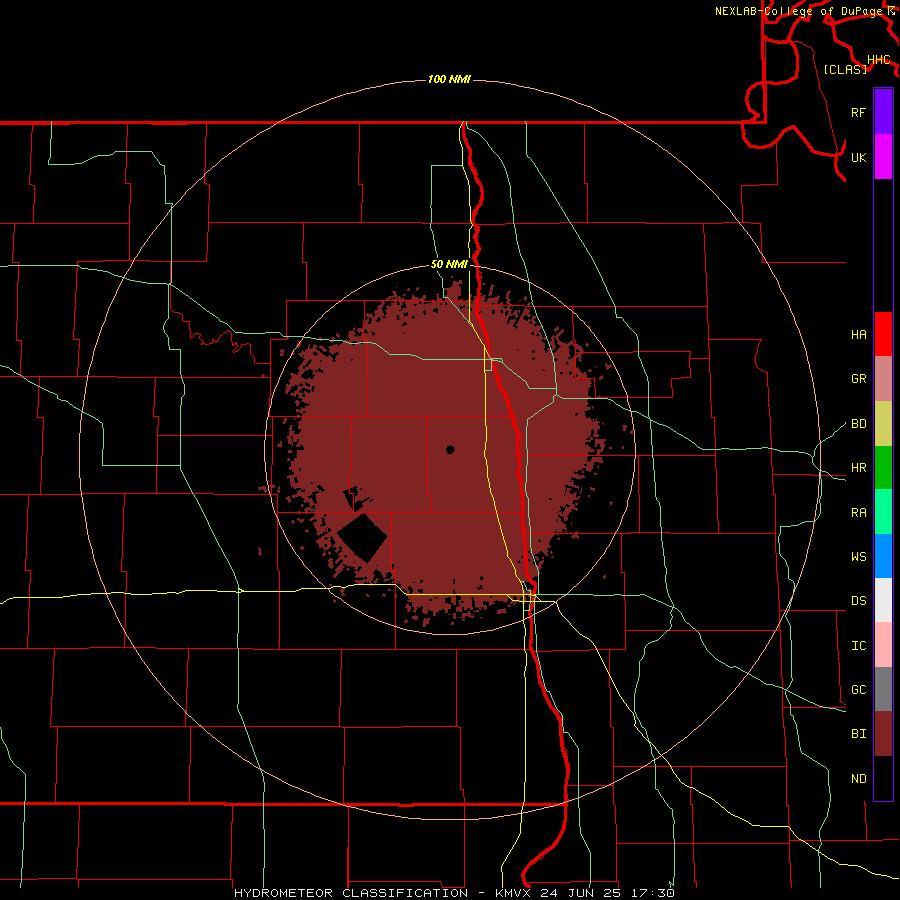The image size is (900, 900).
Task: Click the HR green legend swatch
Action: 883,468
